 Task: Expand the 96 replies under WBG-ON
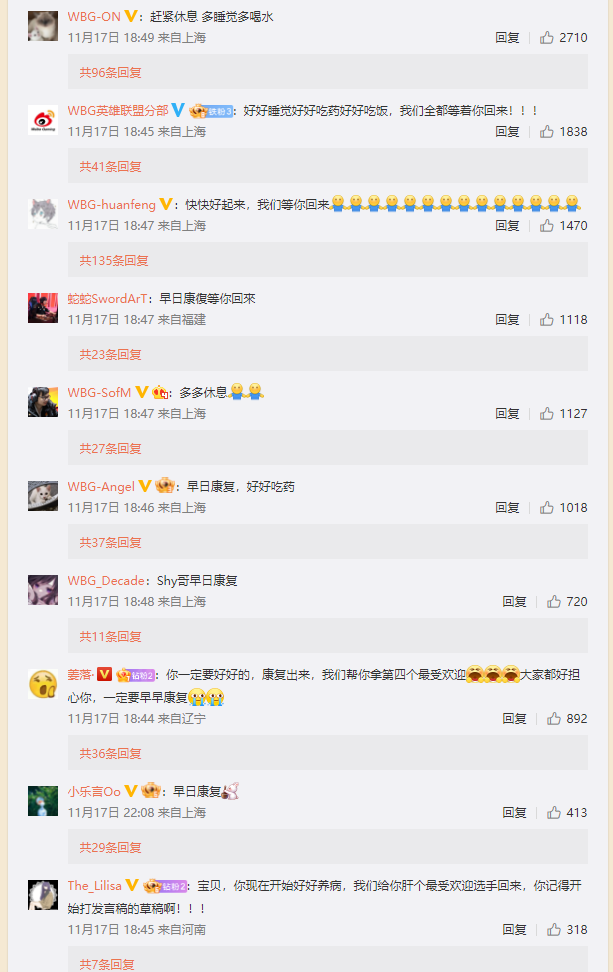[x=110, y=73]
